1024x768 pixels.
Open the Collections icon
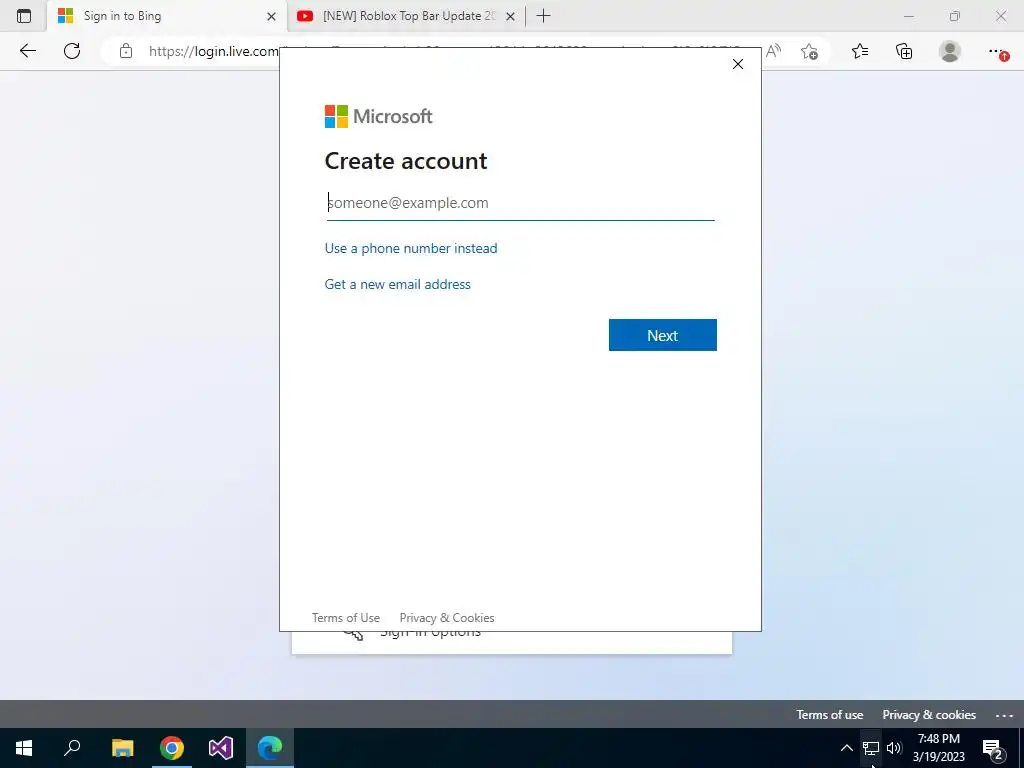pyautogui.click(x=904, y=51)
